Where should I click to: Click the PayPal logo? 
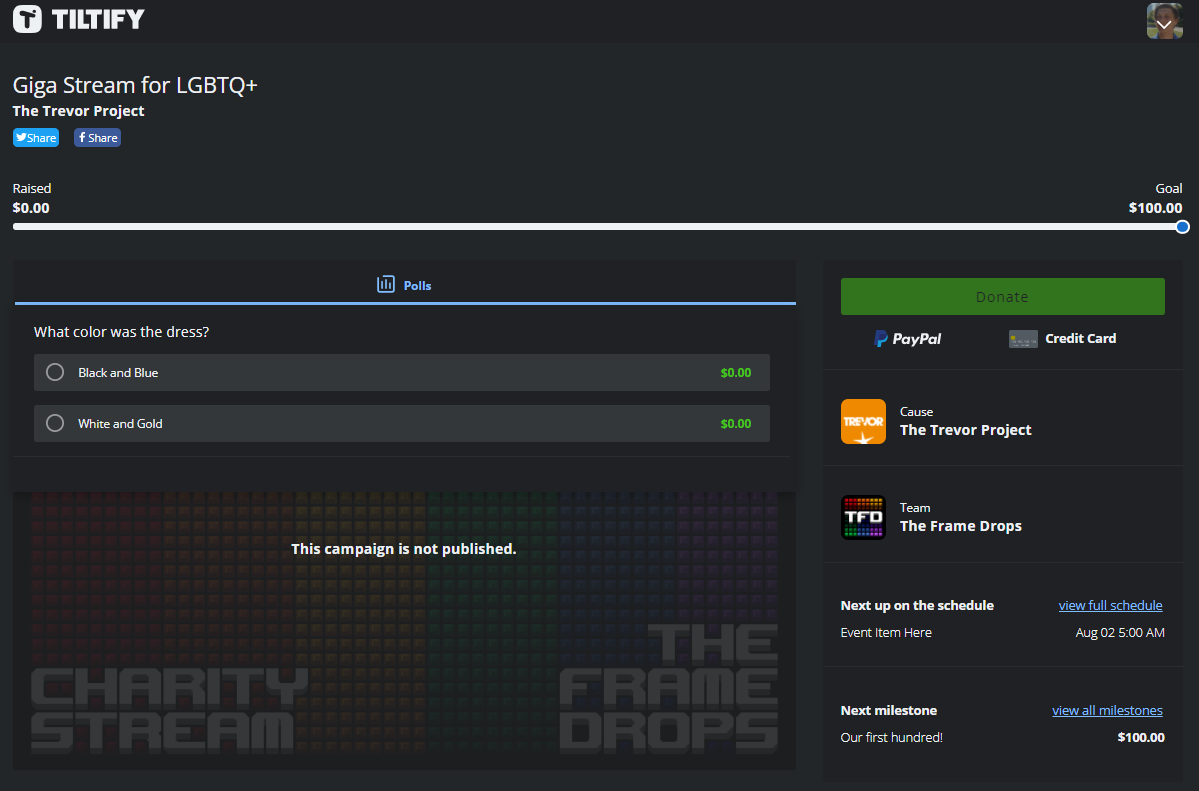click(908, 338)
